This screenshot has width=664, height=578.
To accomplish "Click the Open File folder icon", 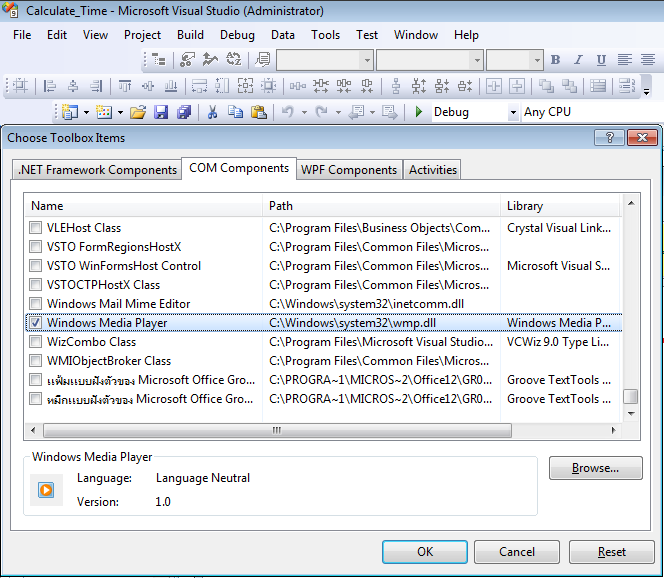I will (138, 112).
